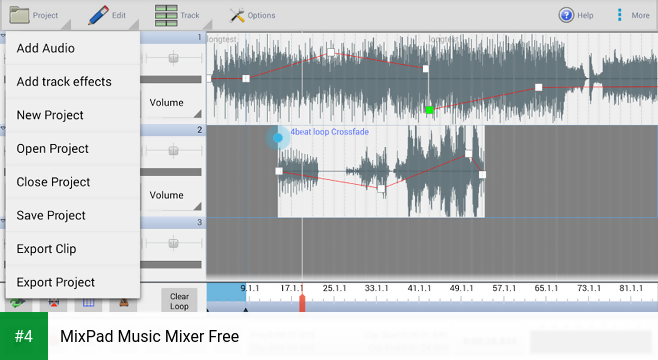Expand the Project button corner arrow
This screenshot has height=360, width=658.
click(66, 25)
